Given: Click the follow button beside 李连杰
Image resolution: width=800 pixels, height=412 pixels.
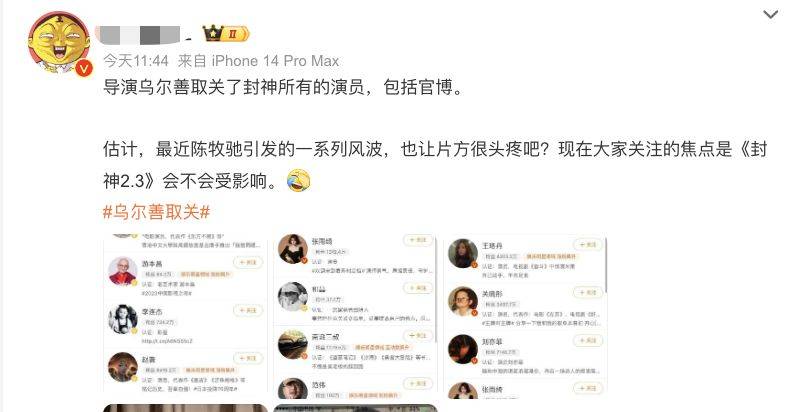Looking at the screenshot, I should (248, 311).
